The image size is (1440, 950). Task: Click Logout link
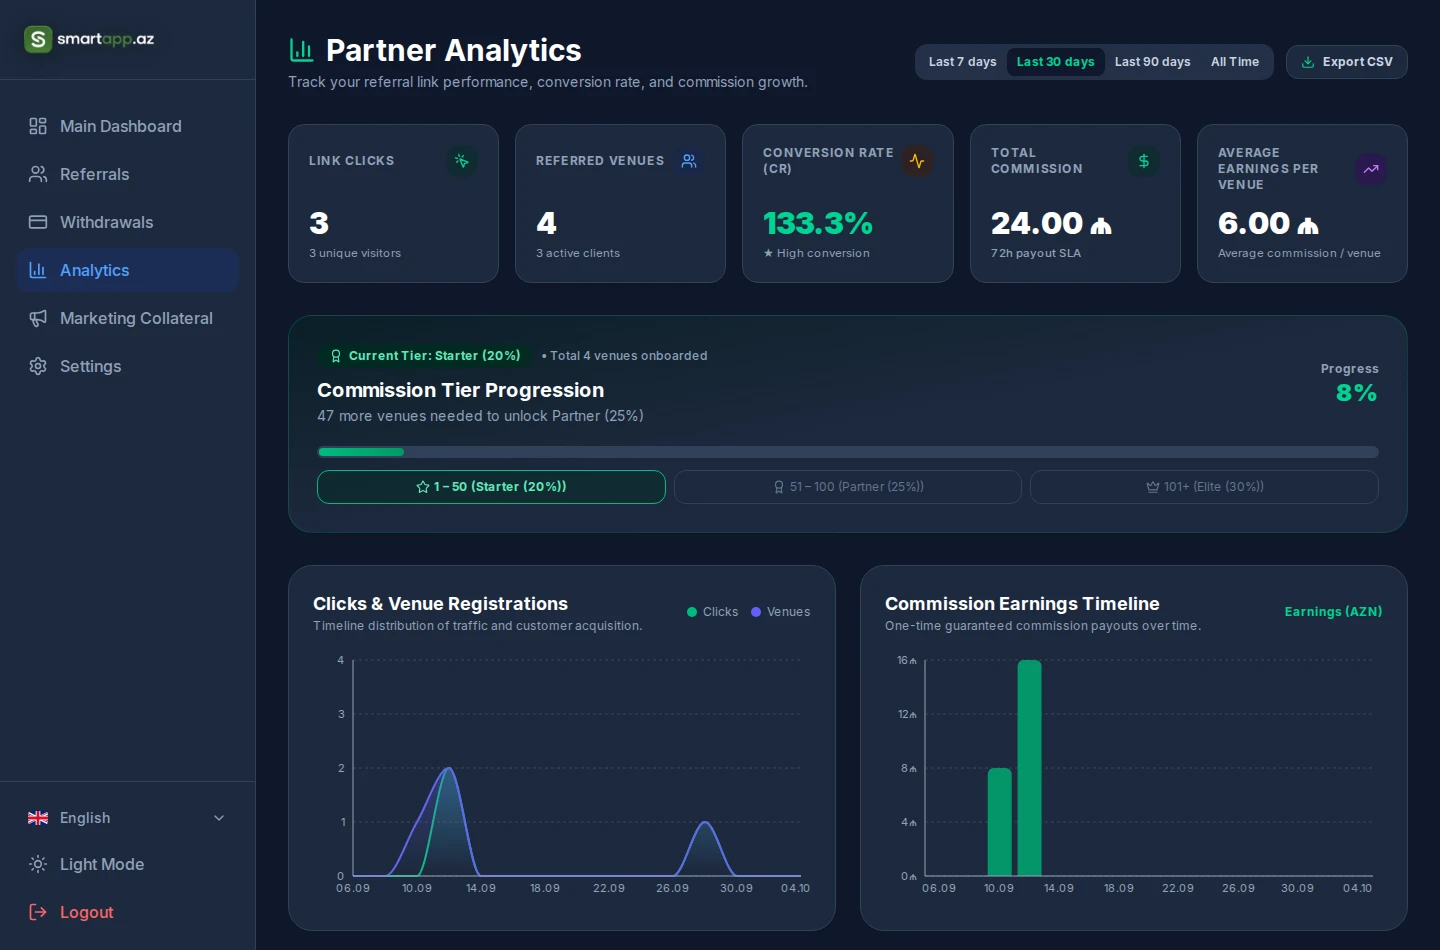[x=128, y=912]
